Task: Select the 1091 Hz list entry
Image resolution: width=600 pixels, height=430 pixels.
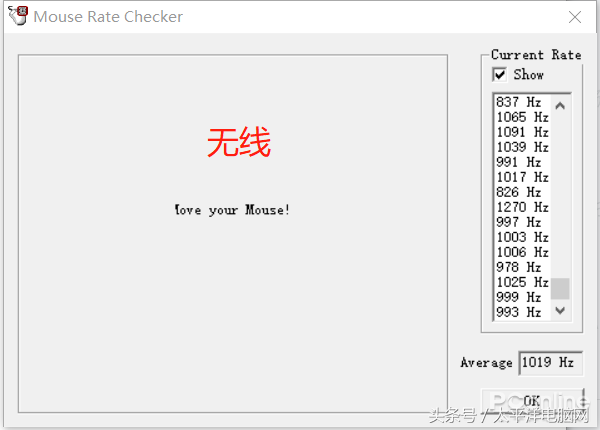Action: [523, 132]
